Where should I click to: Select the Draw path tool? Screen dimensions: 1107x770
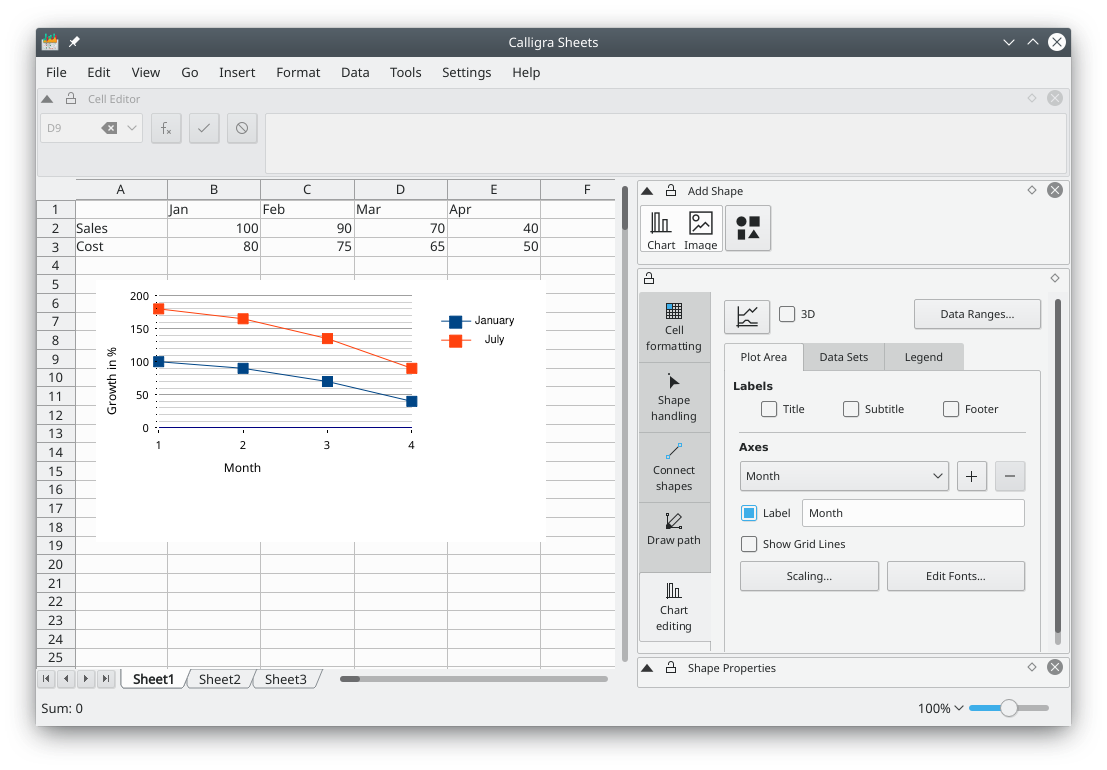point(674,531)
